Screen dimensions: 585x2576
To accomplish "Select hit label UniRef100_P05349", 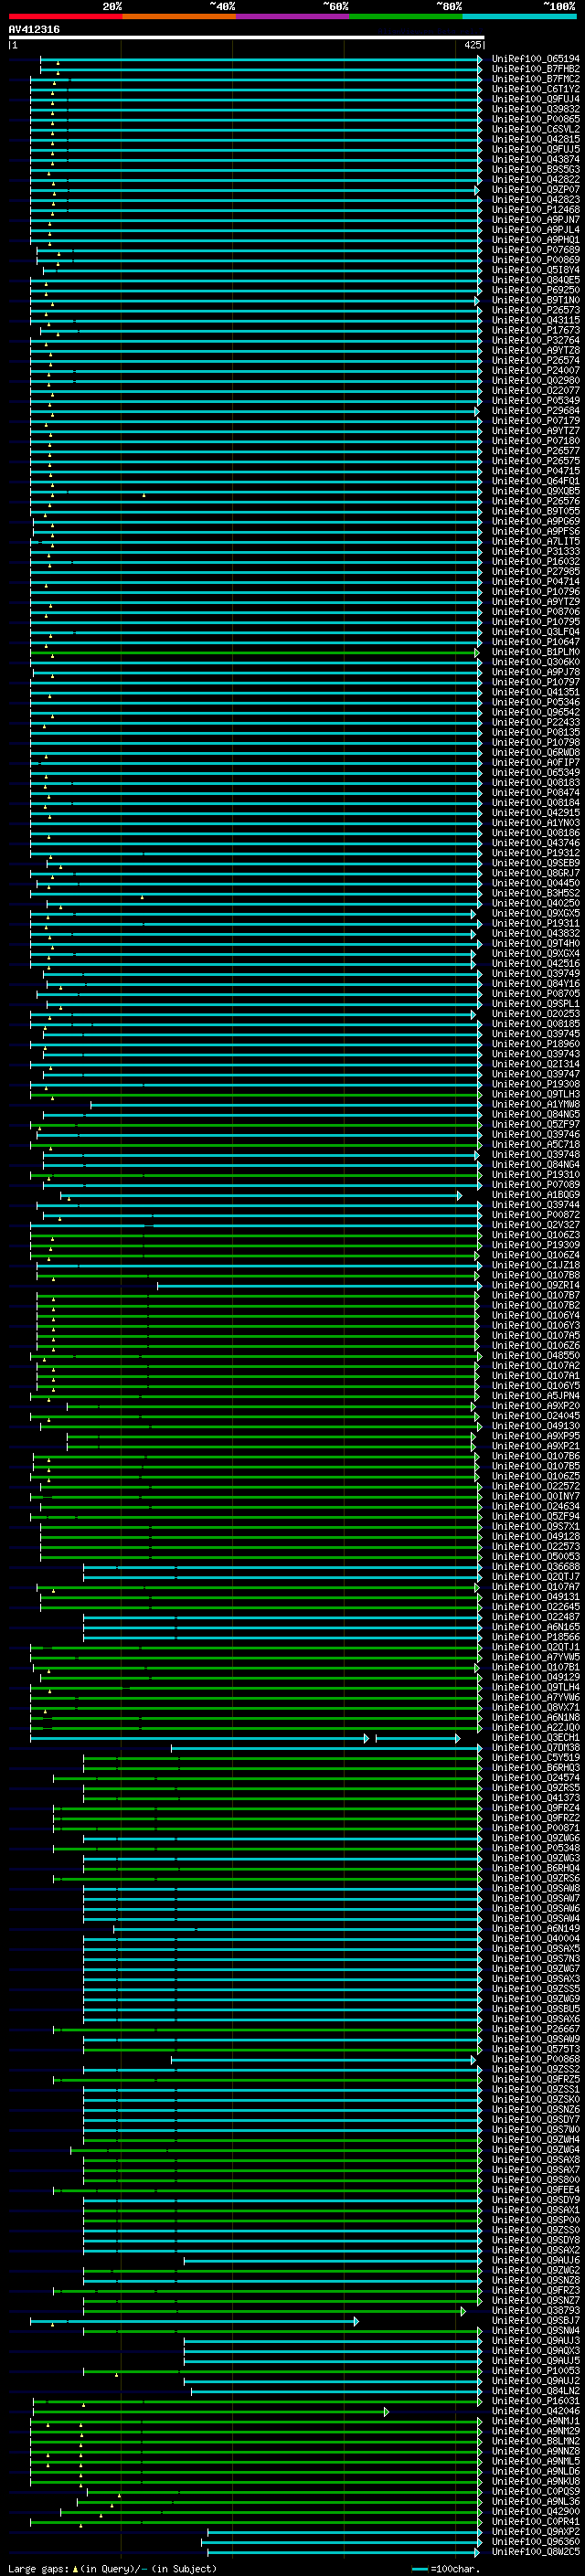I will coord(535,401).
